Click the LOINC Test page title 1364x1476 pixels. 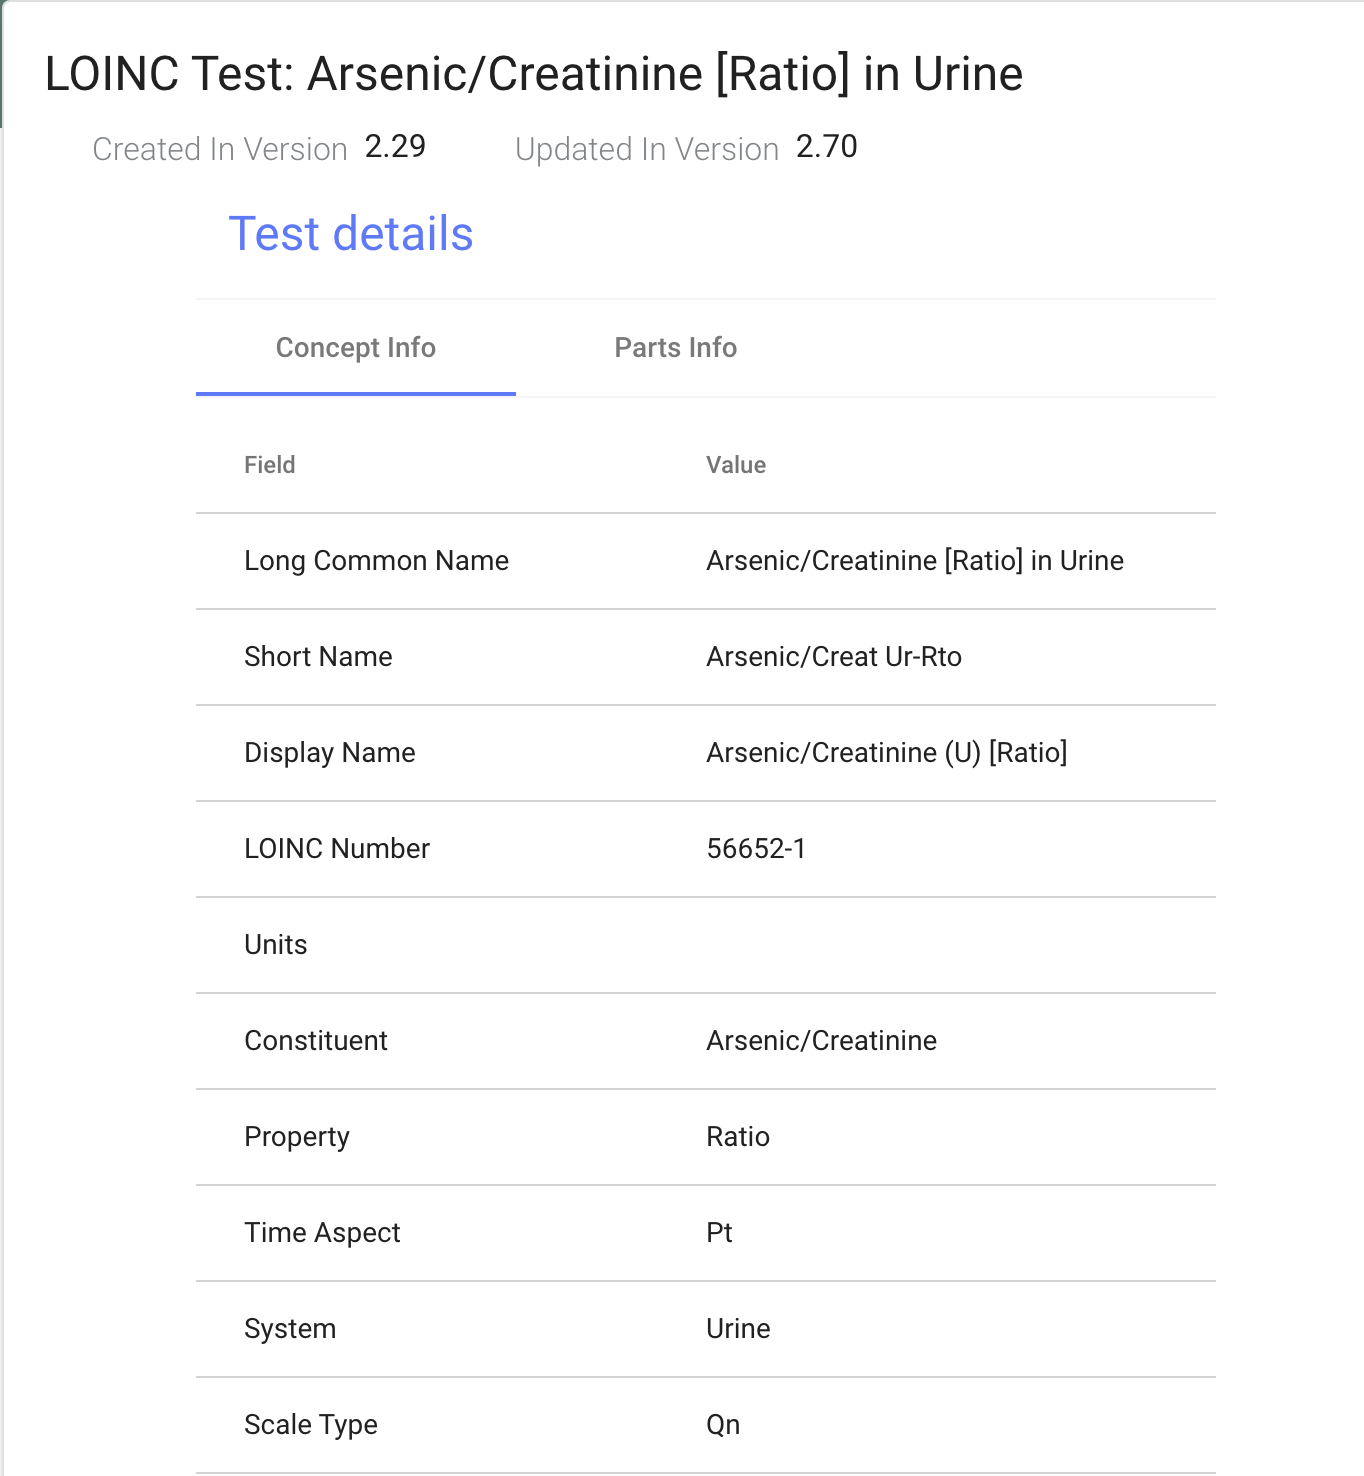click(x=534, y=74)
